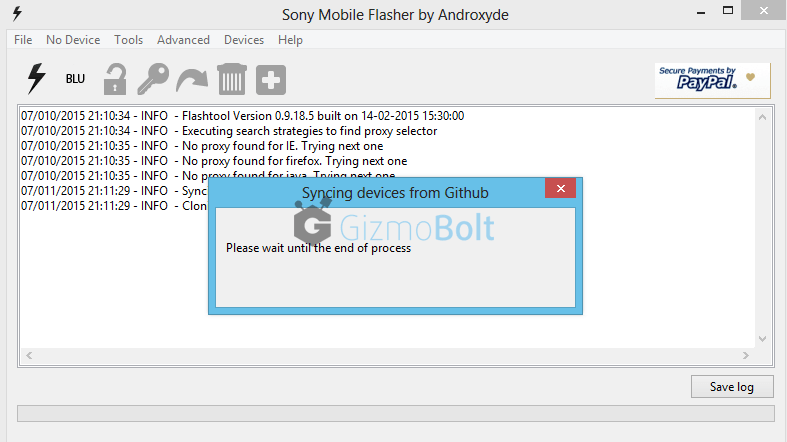Click the log horizontal scroll right arrow
This screenshot has width=787, height=442.
tap(746, 355)
